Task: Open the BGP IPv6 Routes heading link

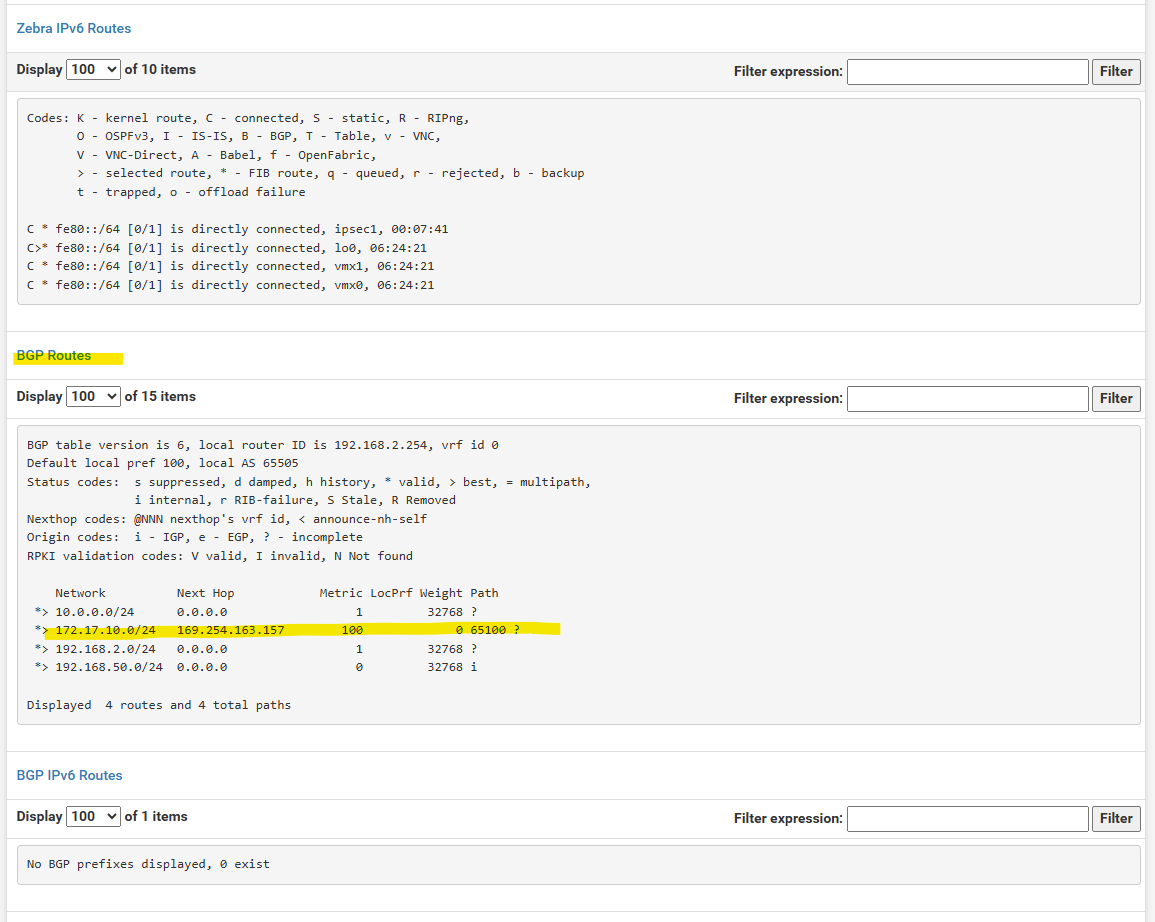Action: 69,775
